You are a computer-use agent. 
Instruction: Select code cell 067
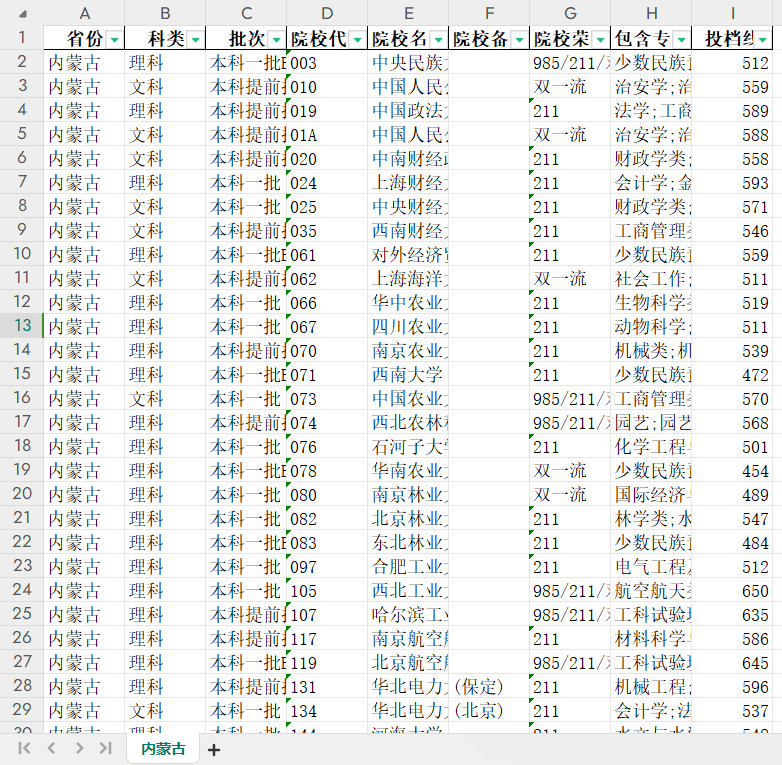327,326
